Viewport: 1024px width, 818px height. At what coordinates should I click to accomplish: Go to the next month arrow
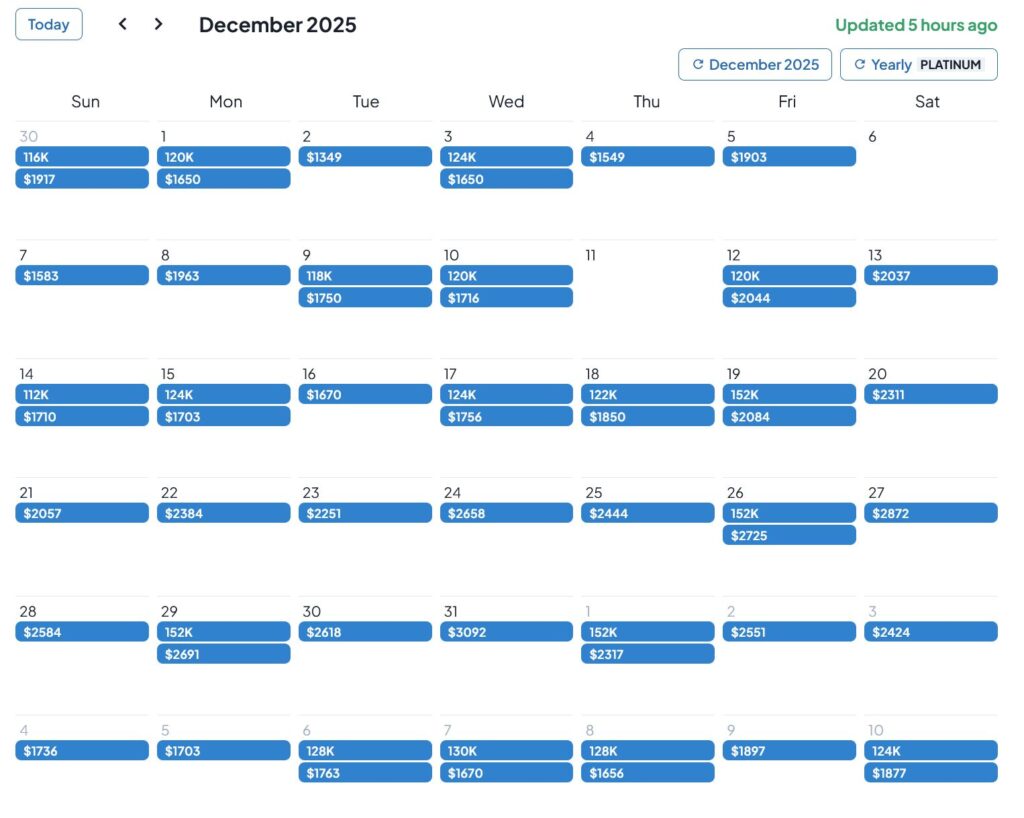click(x=158, y=24)
